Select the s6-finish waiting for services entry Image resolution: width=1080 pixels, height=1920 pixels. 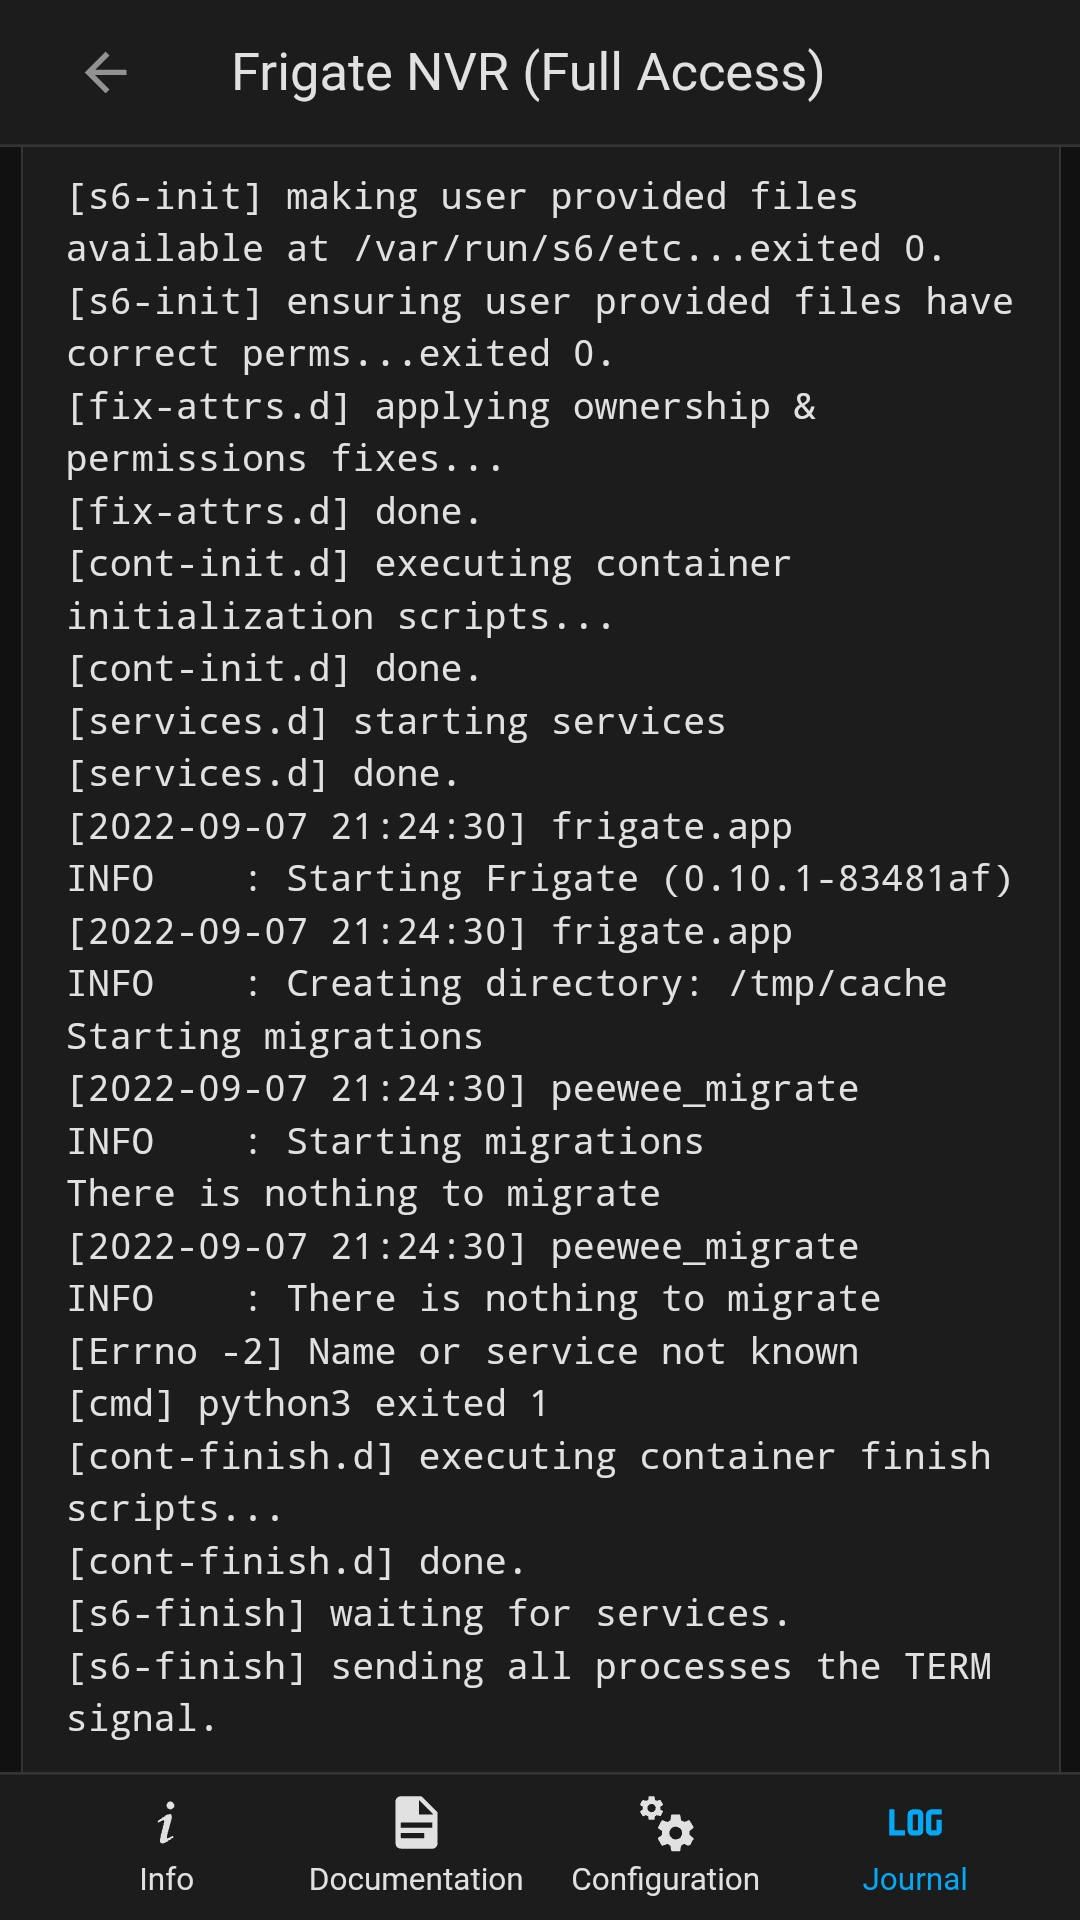coord(428,1612)
